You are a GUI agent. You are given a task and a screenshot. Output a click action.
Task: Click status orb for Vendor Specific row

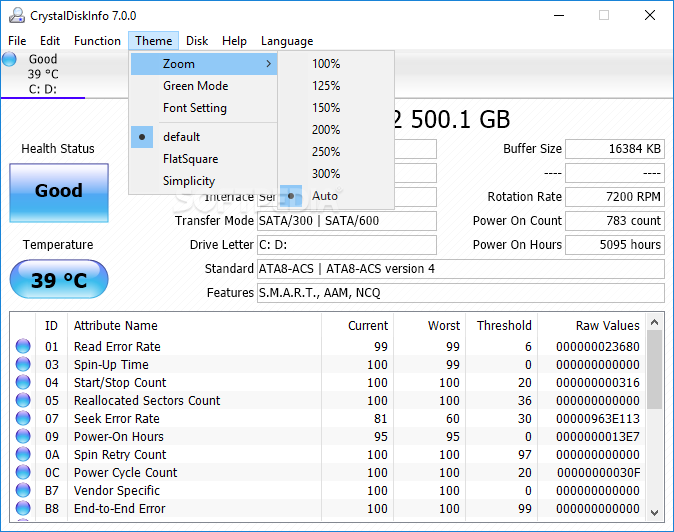click(23, 491)
